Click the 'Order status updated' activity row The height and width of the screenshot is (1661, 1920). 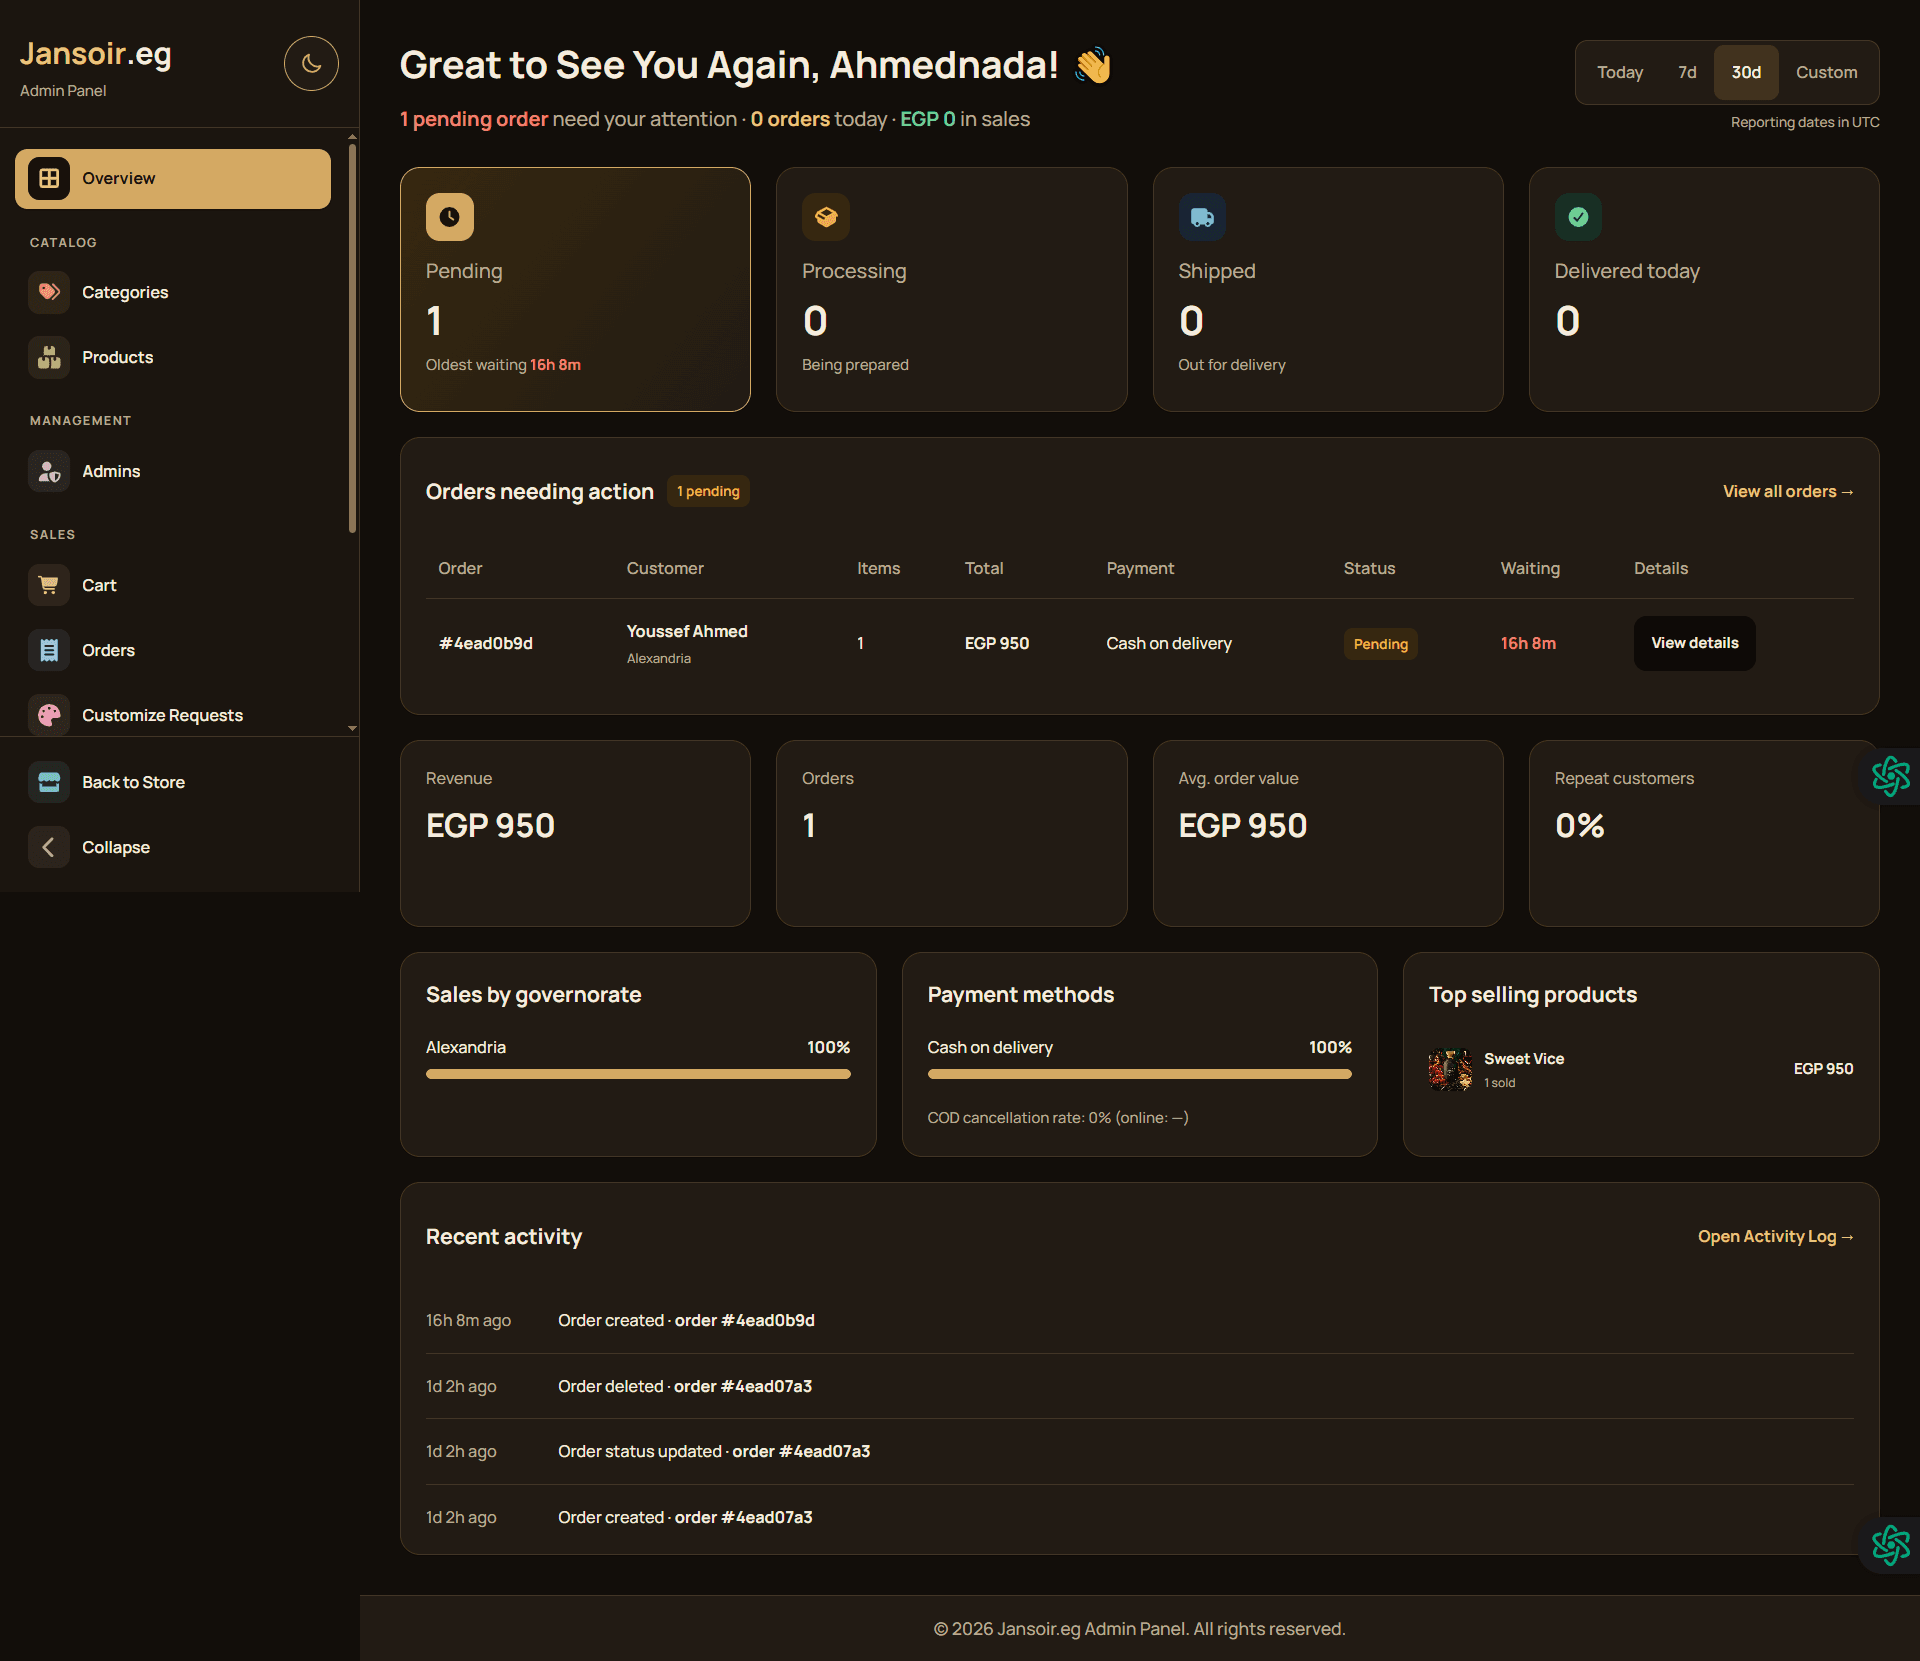click(1139, 1451)
